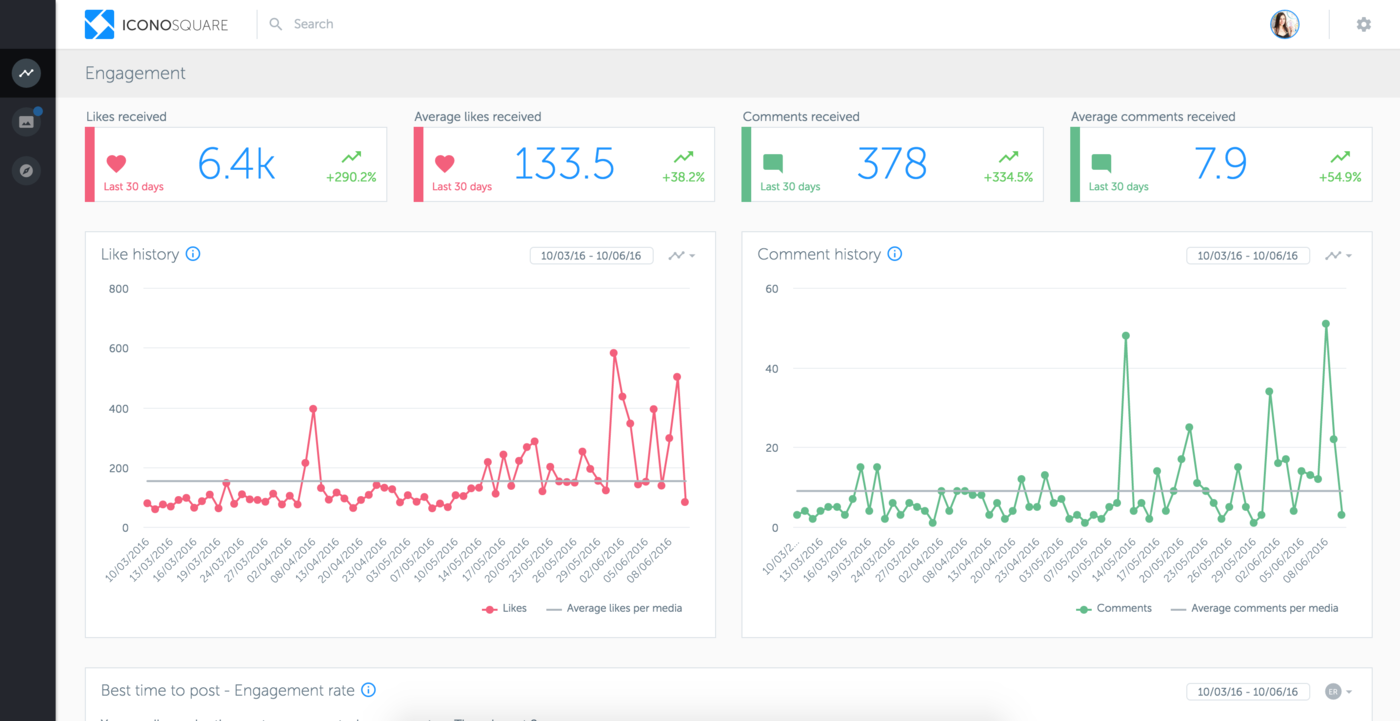Click the 133.5 average likes value
Image resolution: width=1400 pixels, height=721 pixels.
(564, 164)
